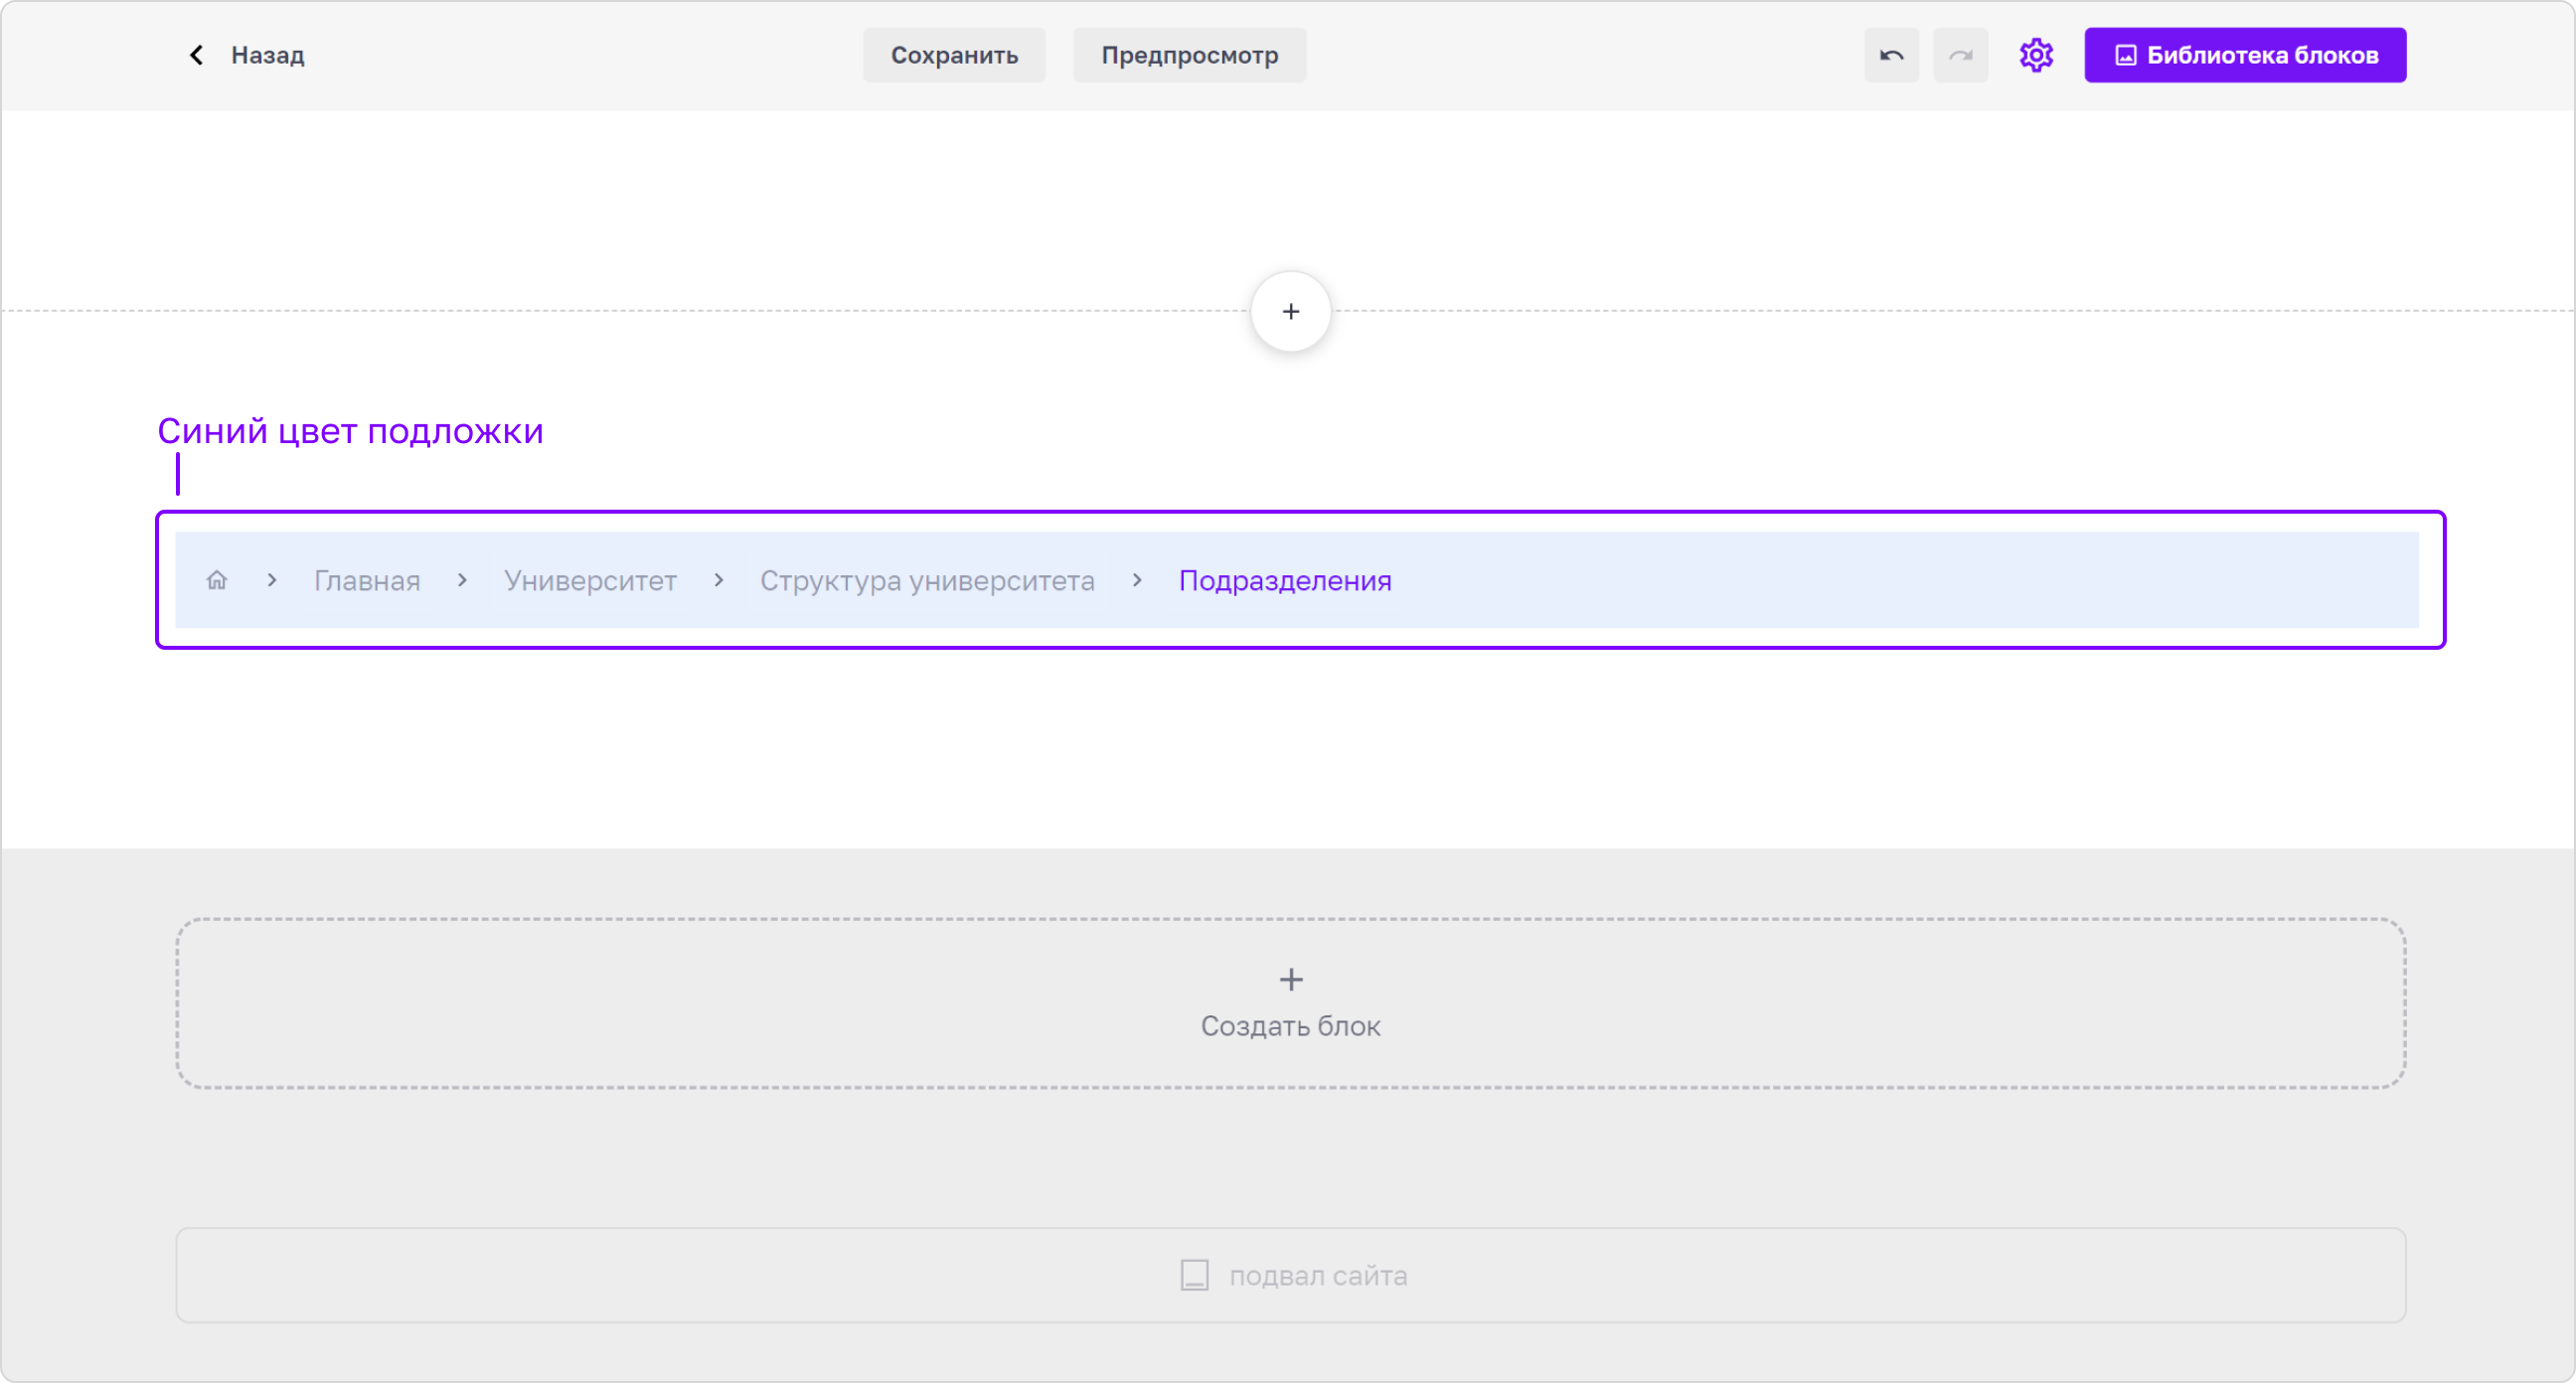Click the back chevron next to Назад
Image resolution: width=2576 pixels, height=1383 pixels.
(196, 55)
